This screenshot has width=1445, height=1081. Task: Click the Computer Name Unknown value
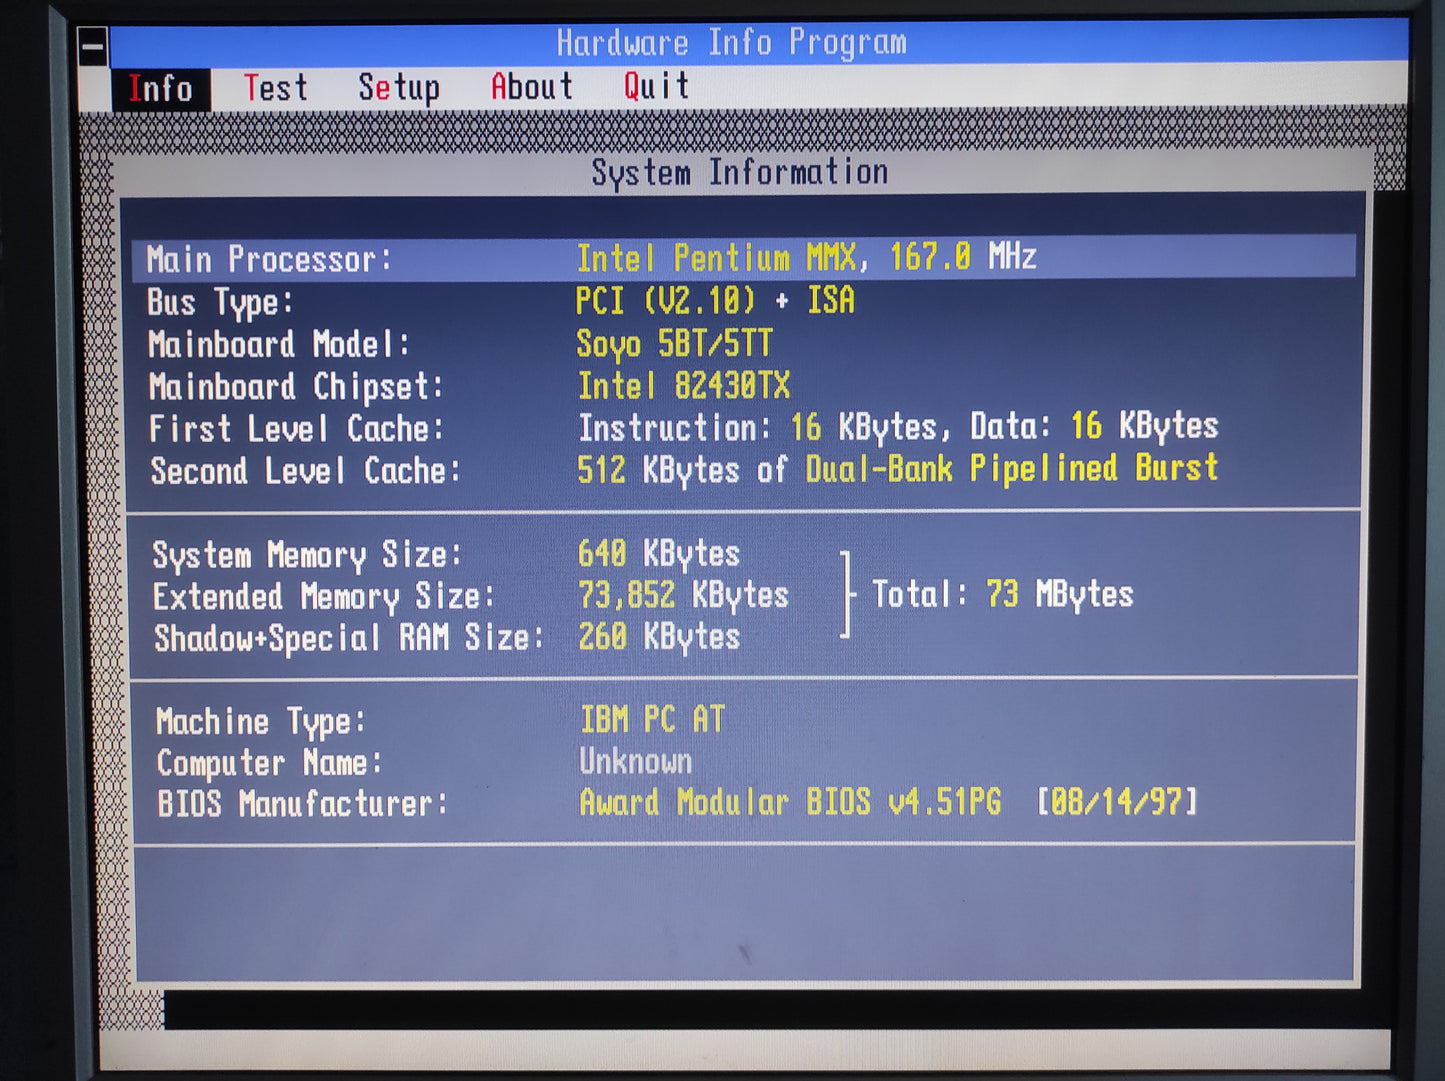click(636, 762)
